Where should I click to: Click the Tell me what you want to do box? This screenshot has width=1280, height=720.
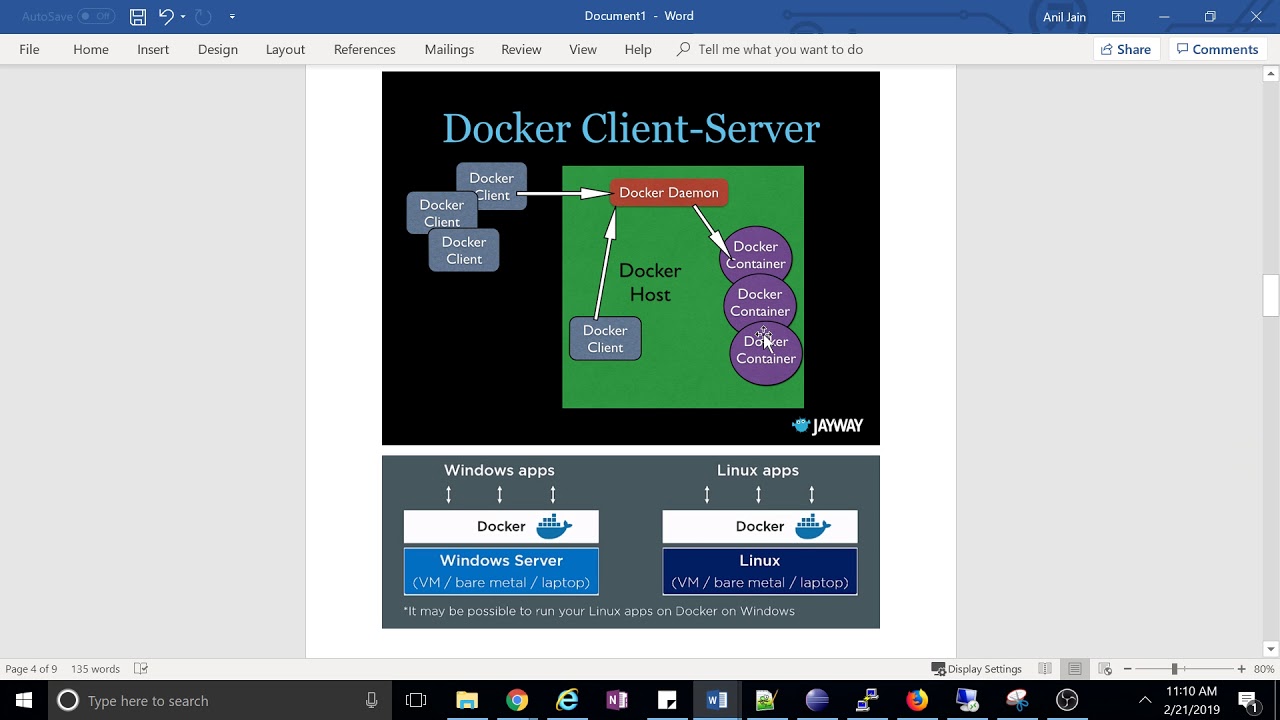(x=770, y=49)
